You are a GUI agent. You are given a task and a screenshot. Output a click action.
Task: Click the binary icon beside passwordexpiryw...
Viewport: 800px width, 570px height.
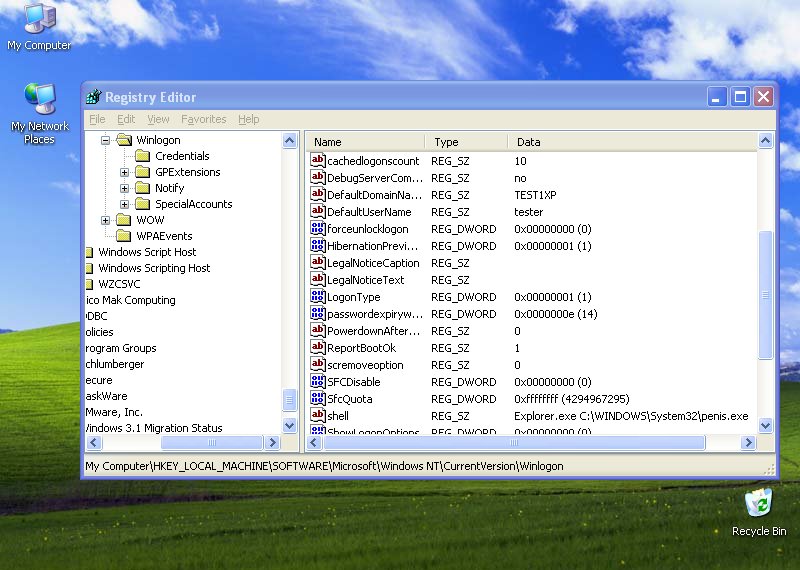[x=318, y=314]
